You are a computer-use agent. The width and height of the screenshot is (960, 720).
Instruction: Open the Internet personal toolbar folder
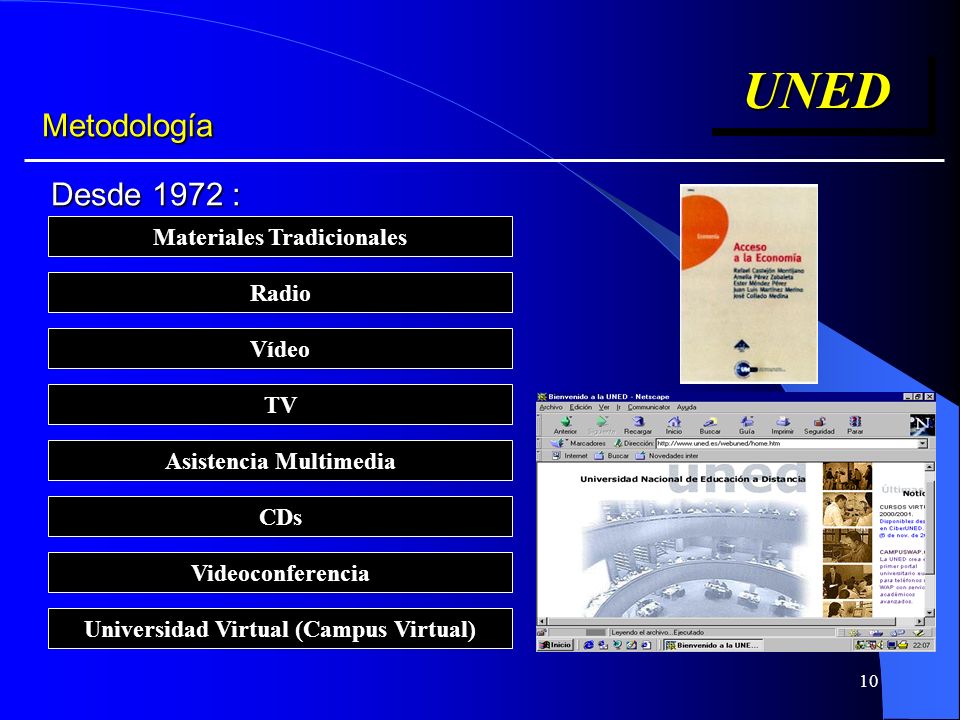click(x=569, y=456)
